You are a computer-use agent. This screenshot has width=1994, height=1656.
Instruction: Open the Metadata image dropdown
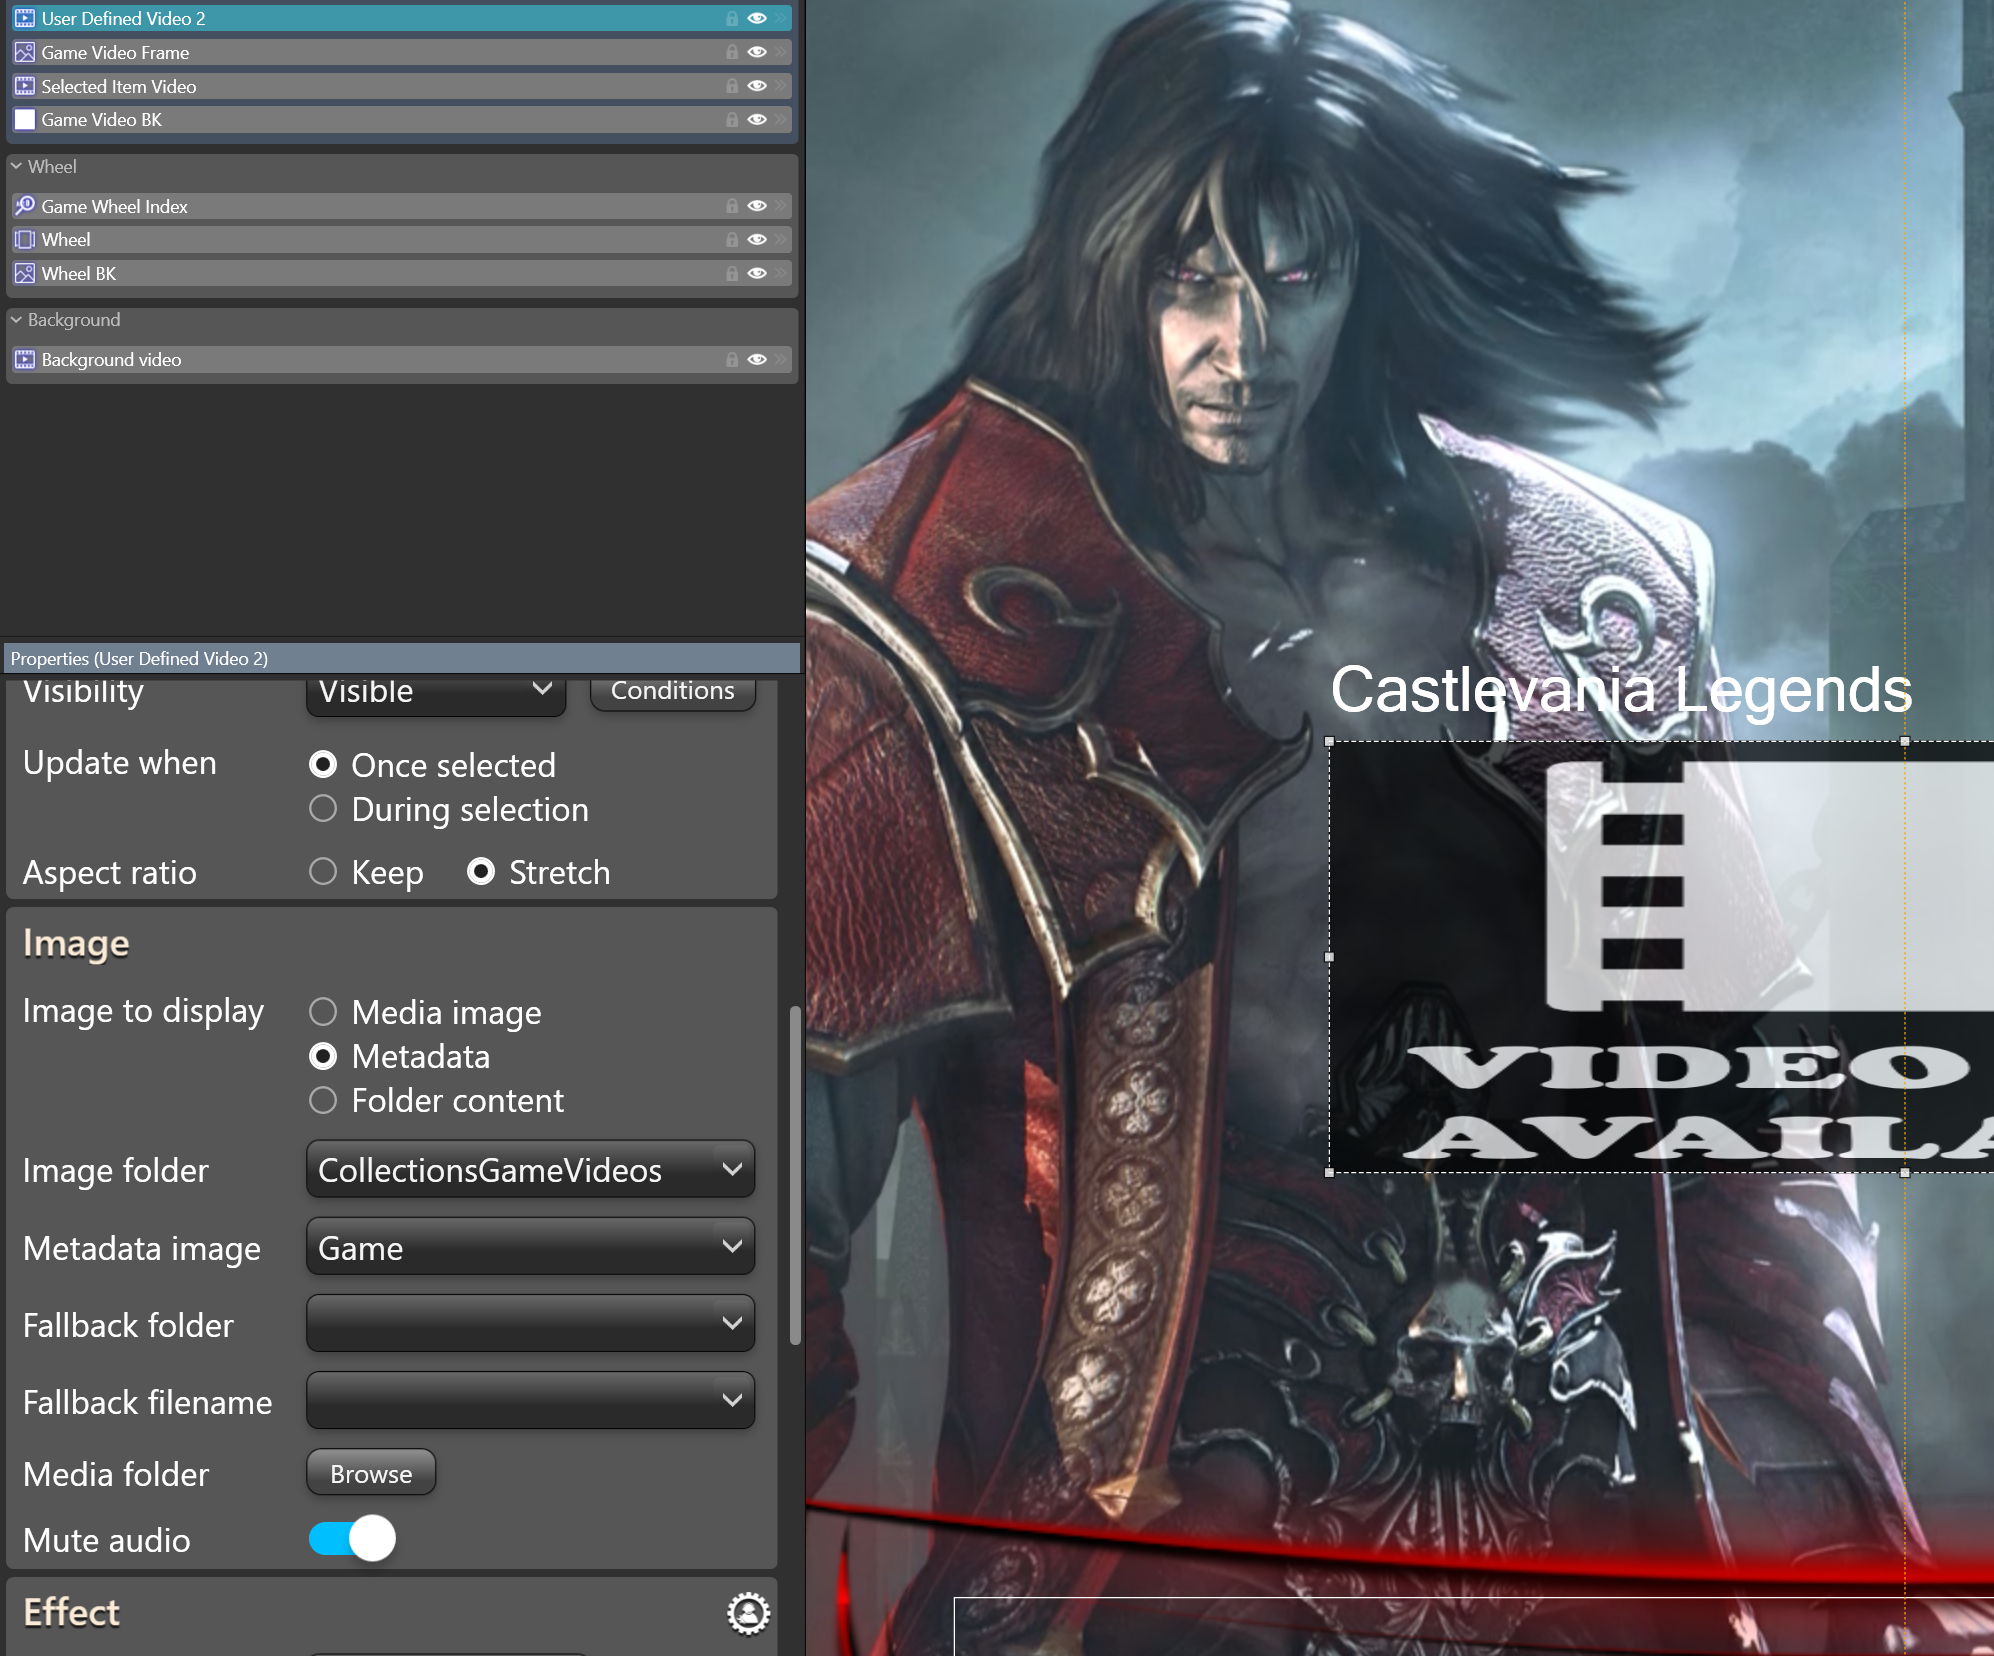[x=530, y=1247]
